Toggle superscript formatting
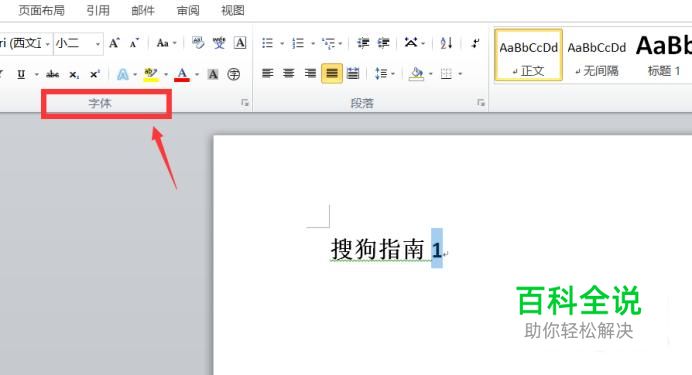 tap(94, 74)
